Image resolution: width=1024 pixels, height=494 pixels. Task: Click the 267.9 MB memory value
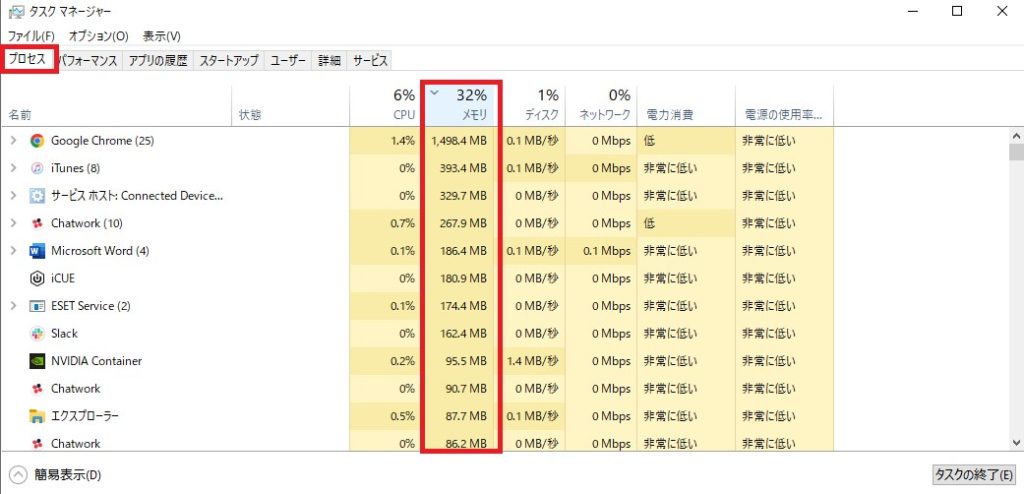pos(464,223)
